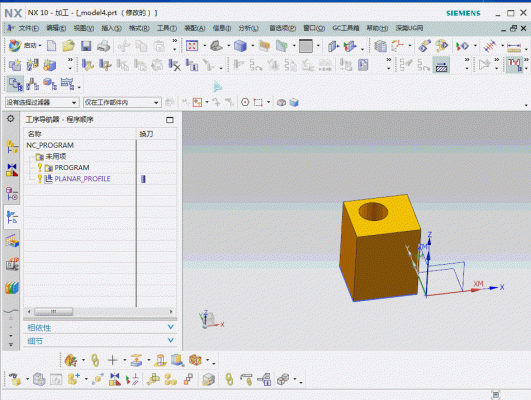Expand the Dependencies section chevron
Viewport: 531px width, 400px height.
coord(171,327)
